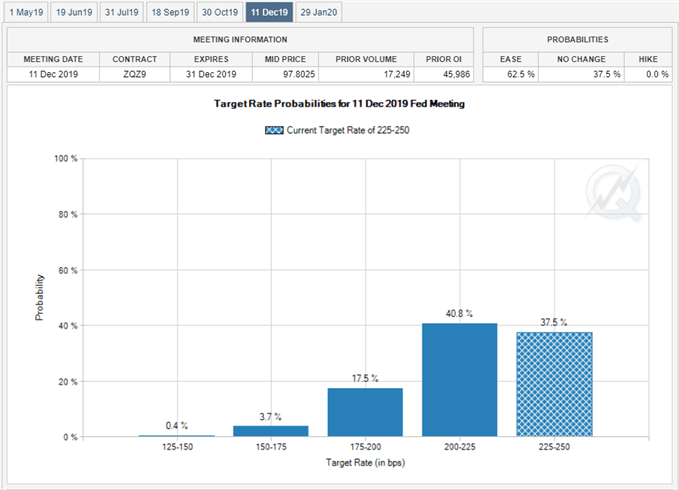Click the 200-225 bar showing 40.8 %
This screenshot has width=679, height=490.
click(x=459, y=380)
